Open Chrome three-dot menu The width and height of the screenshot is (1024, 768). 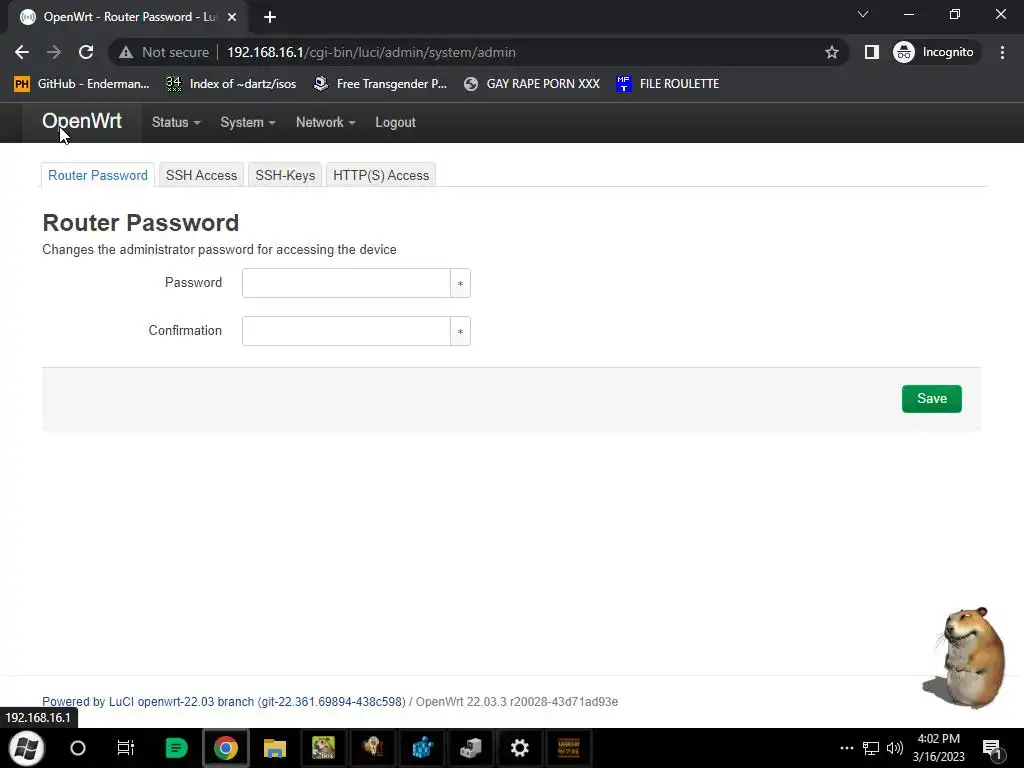[x=1002, y=52]
